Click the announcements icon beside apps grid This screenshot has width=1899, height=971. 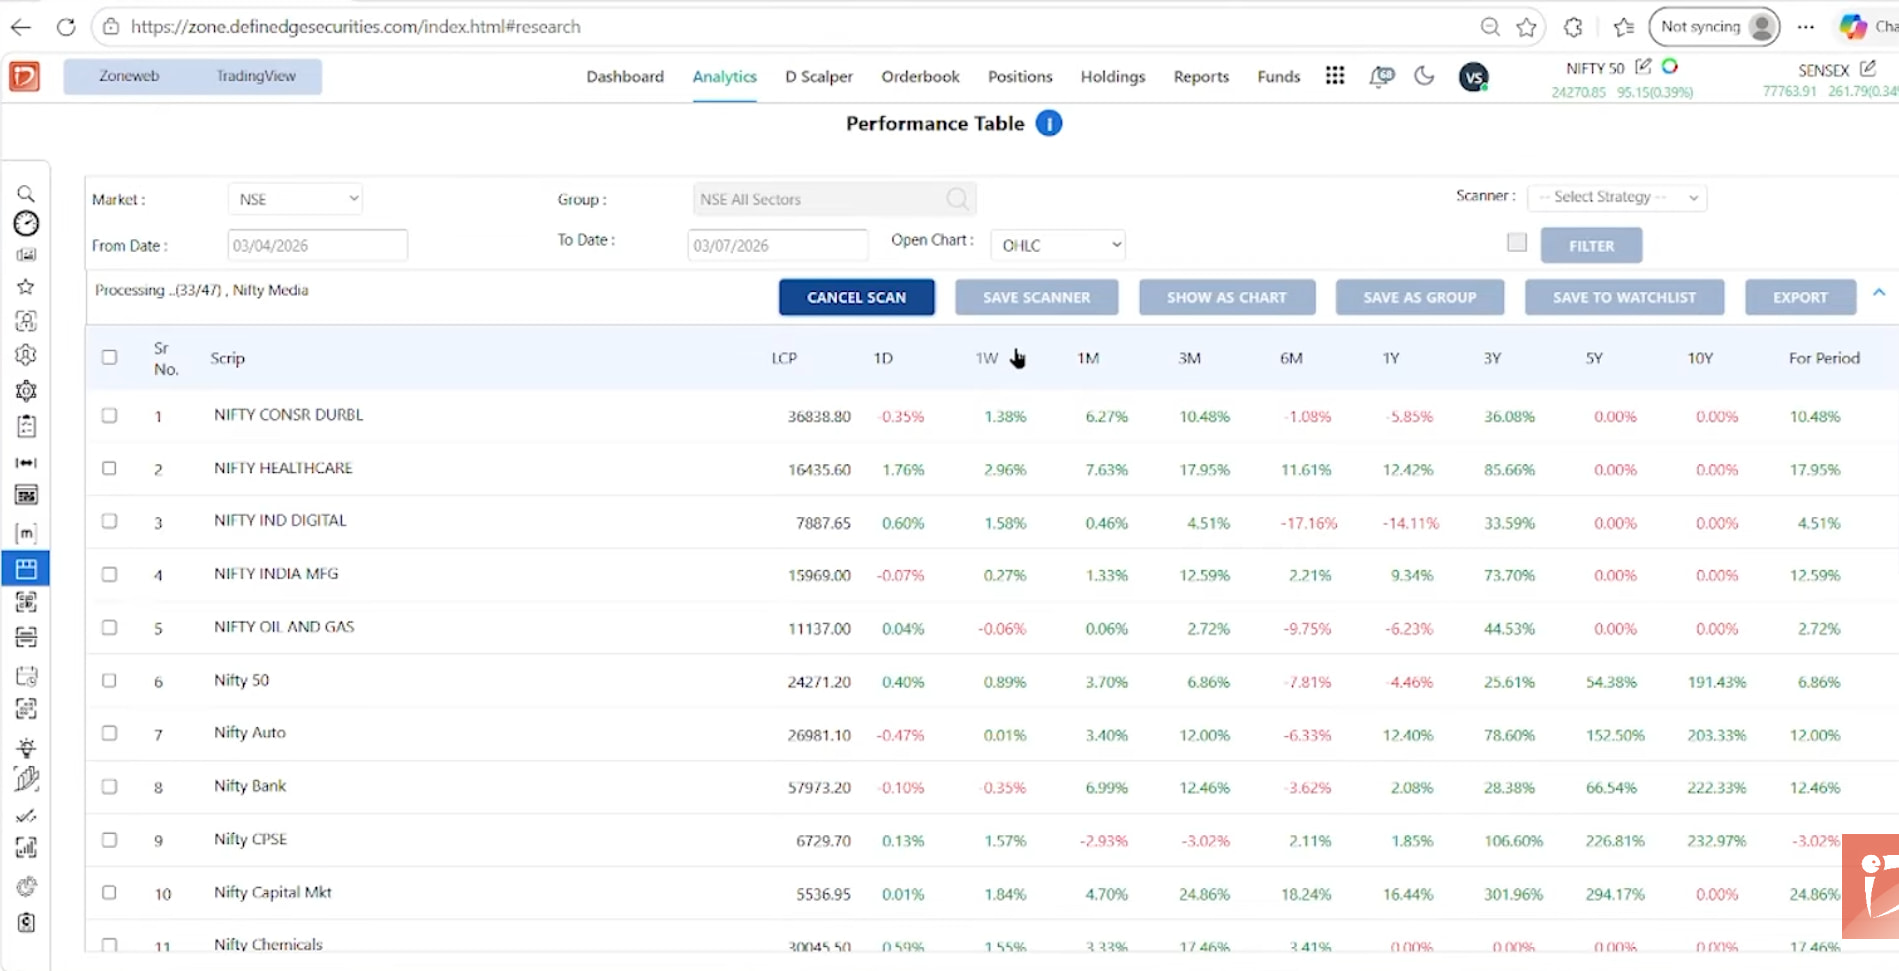[x=1382, y=76]
